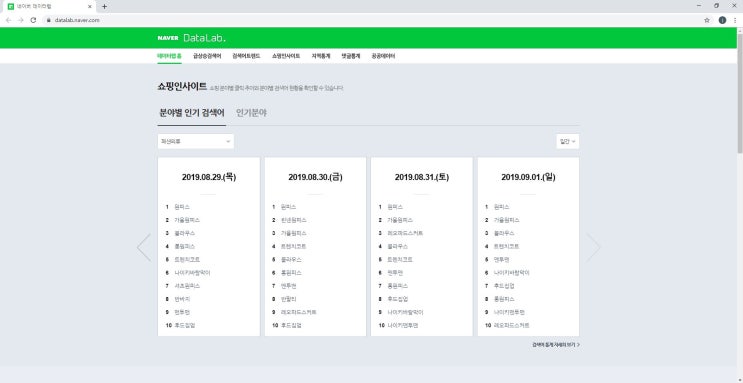
Task: Open the 데이터랩 홈 navigation item
Action: pos(169,56)
